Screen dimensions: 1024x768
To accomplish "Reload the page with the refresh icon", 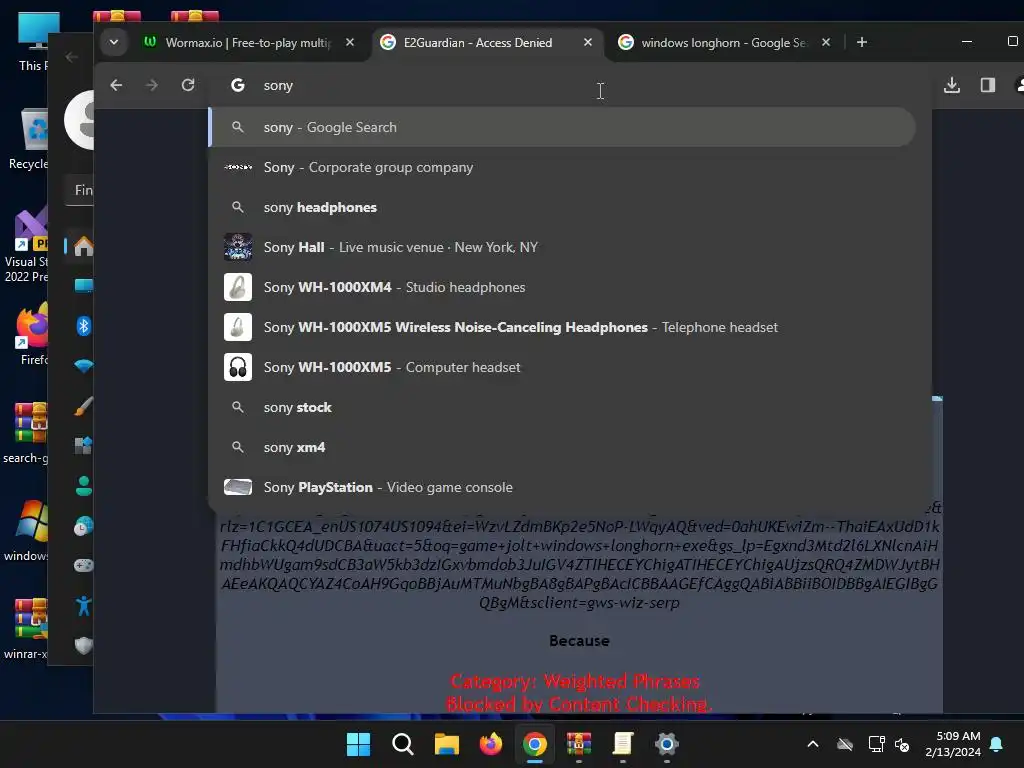I will pos(188,85).
